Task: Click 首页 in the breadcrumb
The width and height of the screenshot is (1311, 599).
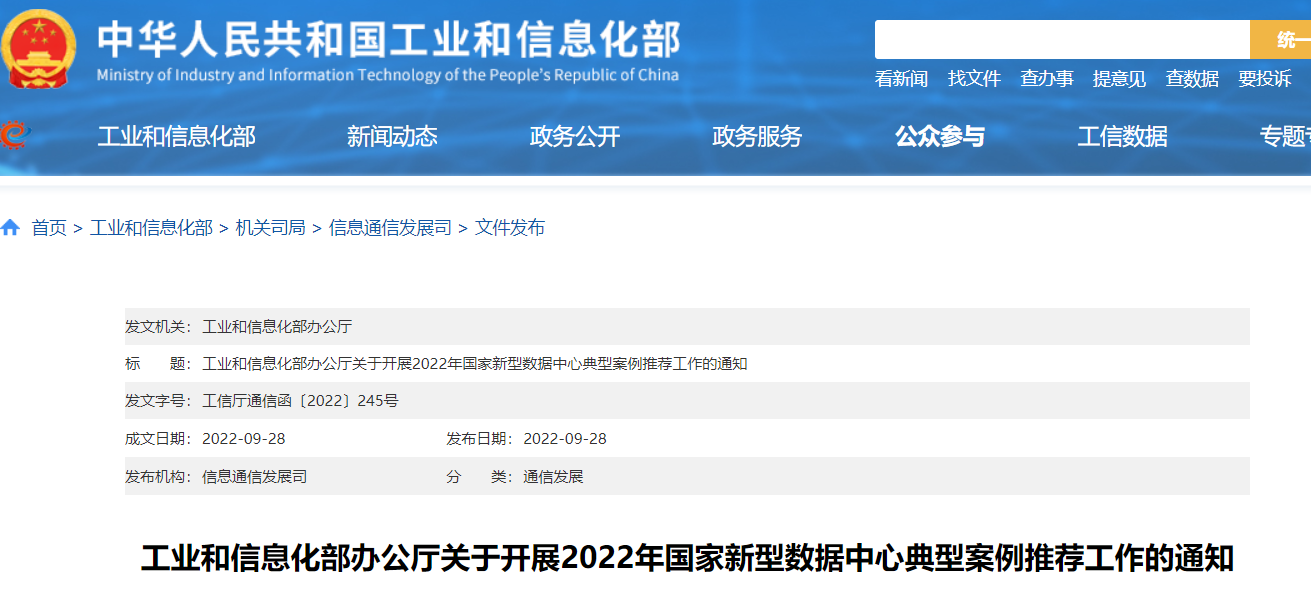Action: (49, 228)
